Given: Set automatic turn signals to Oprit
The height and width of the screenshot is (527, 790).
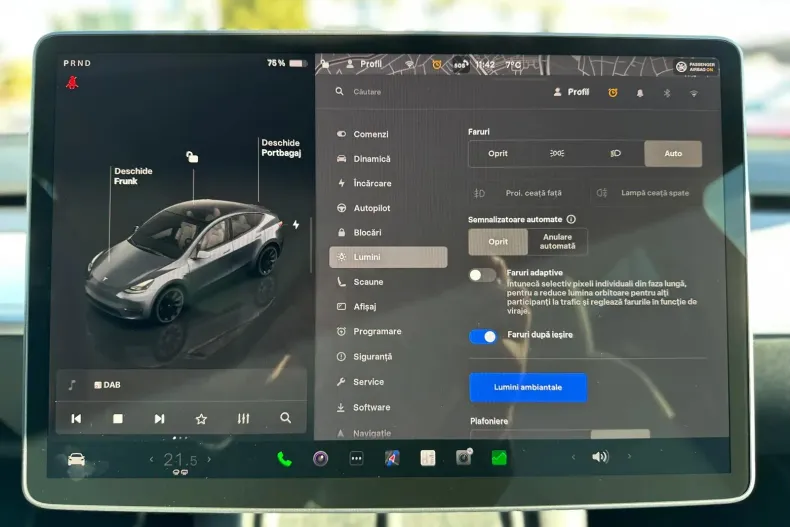Looking at the screenshot, I should pos(498,242).
